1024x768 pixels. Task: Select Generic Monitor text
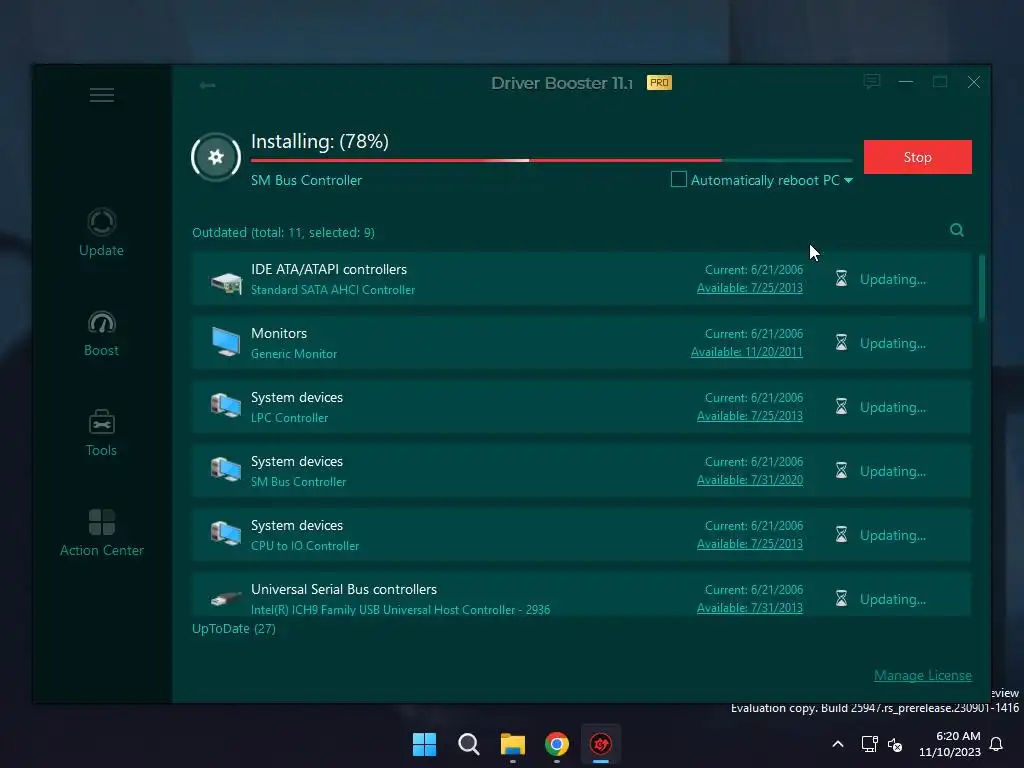pos(294,353)
